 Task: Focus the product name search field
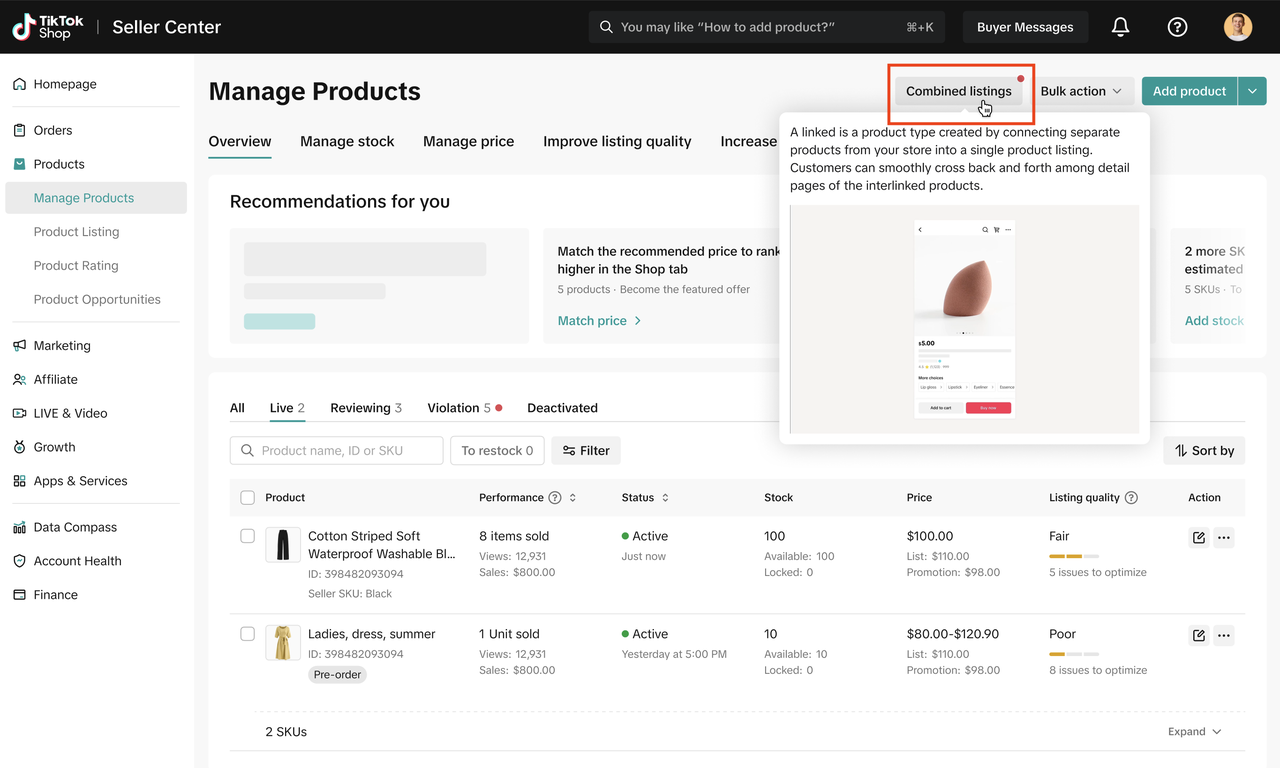coord(346,451)
